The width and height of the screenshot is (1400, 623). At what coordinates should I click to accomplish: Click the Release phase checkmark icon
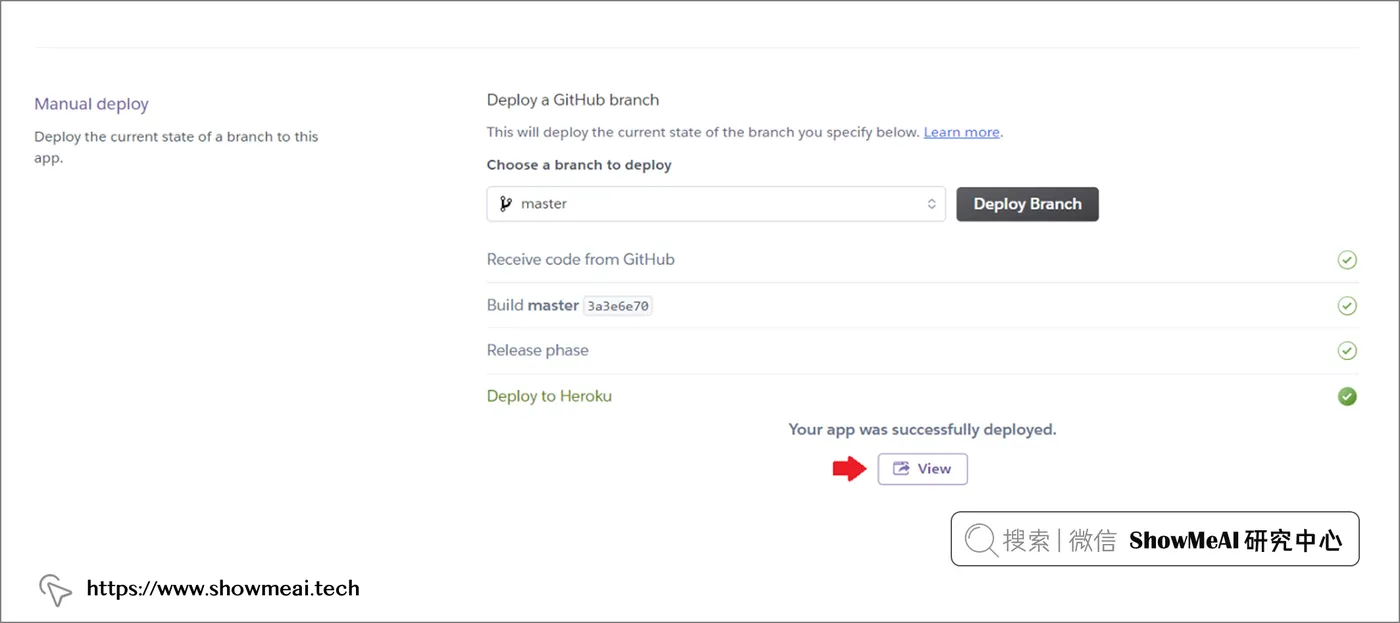[x=1347, y=351]
